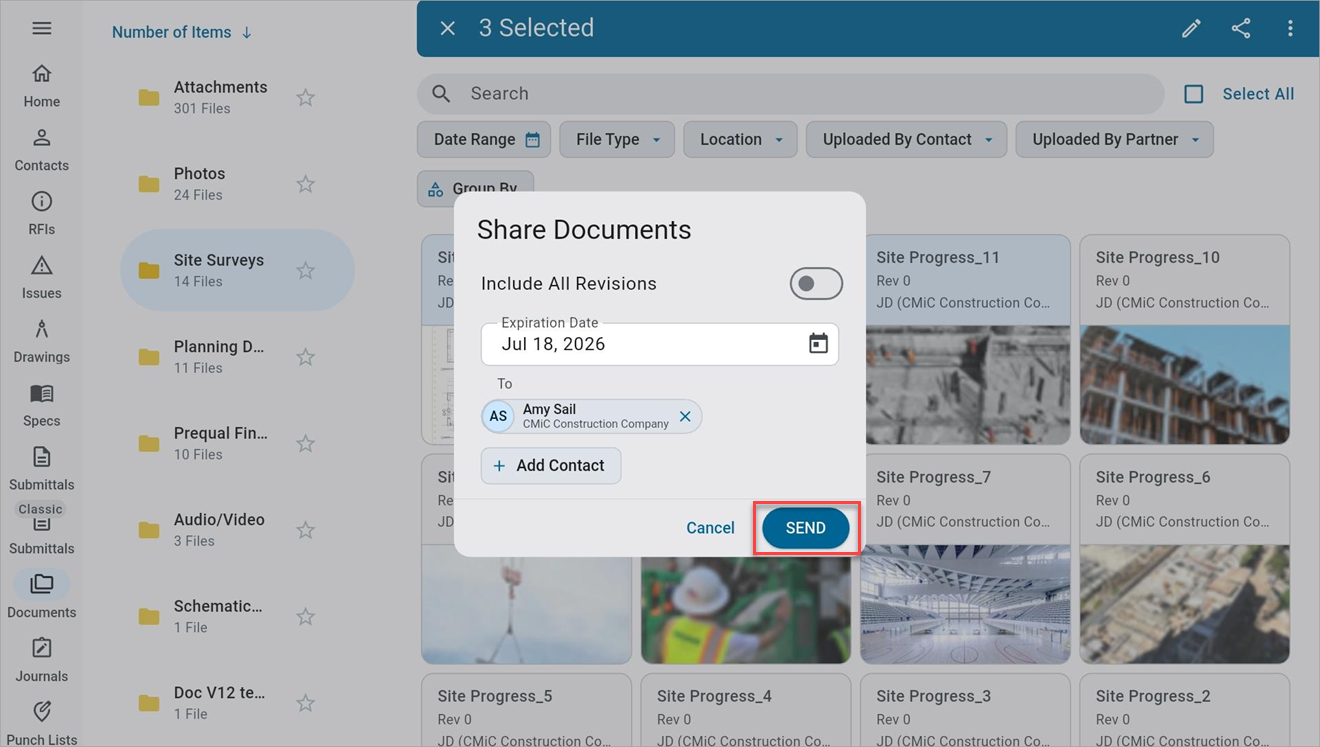Open the hamburger menu icon
The image size is (1320, 747).
click(x=41, y=28)
